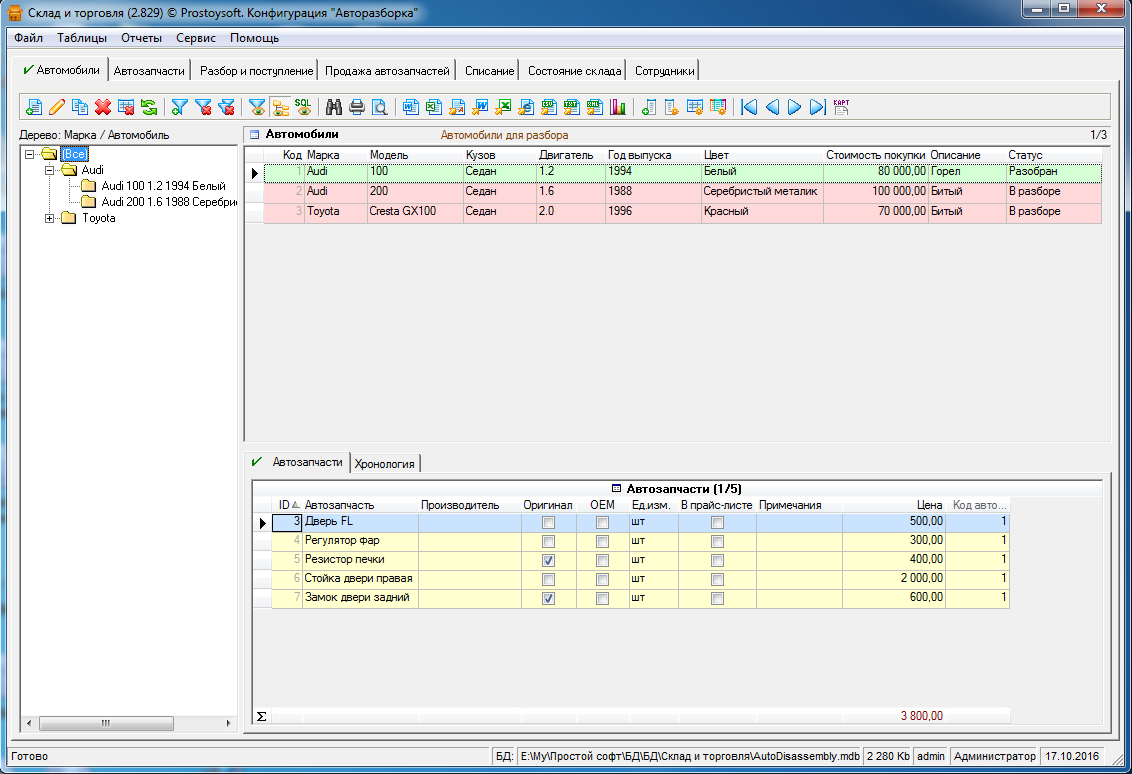Toggle the tree view toolbar button

click(x=279, y=107)
